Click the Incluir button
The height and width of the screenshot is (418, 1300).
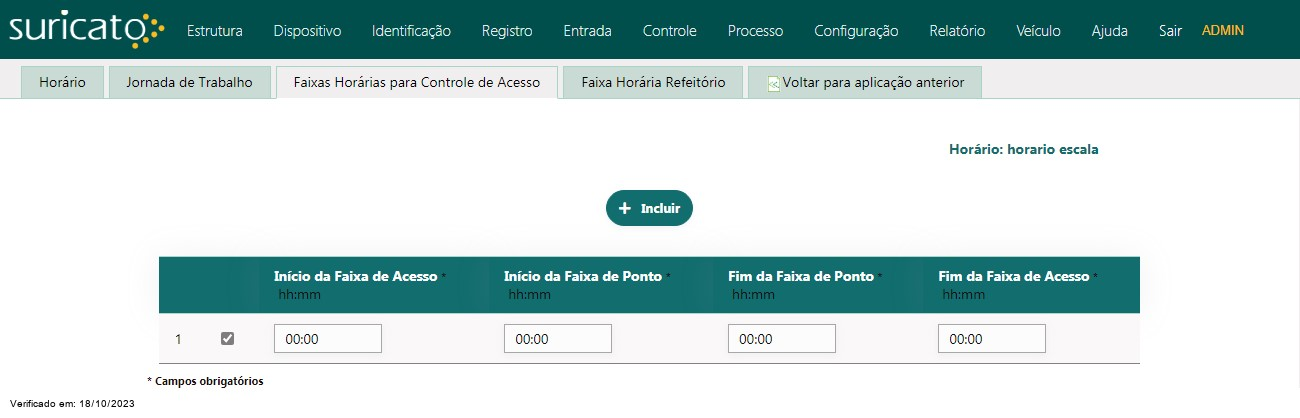pyautogui.click(x=649, y=208)
